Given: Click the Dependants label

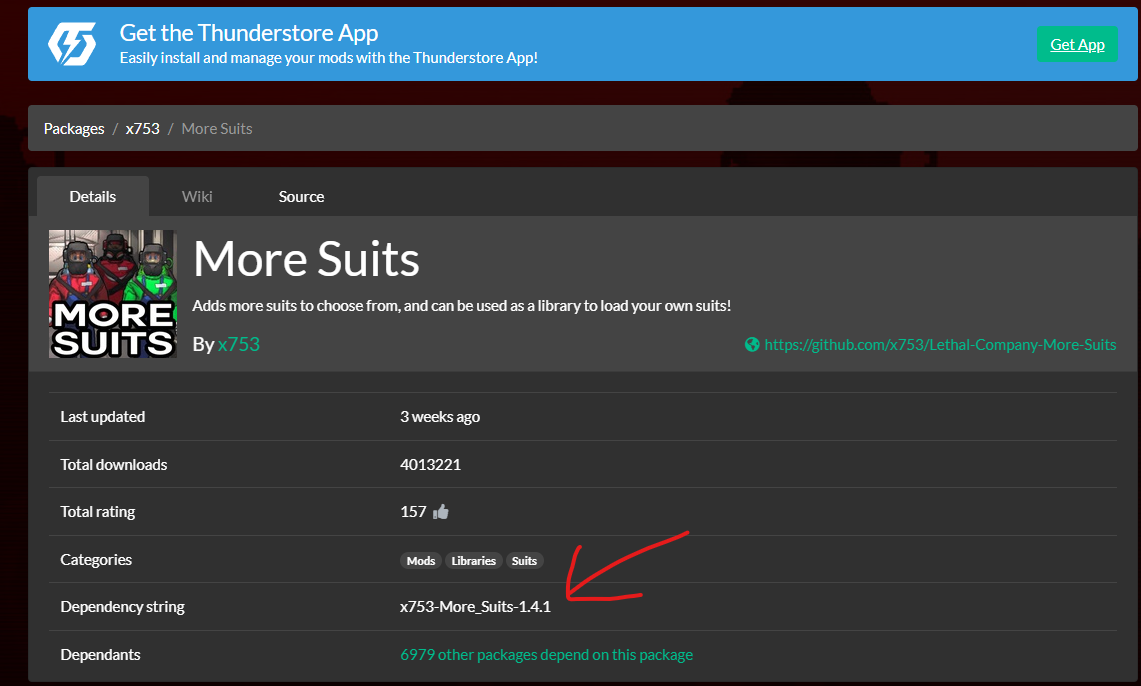Looking at the screenshot, I should 100,655.
